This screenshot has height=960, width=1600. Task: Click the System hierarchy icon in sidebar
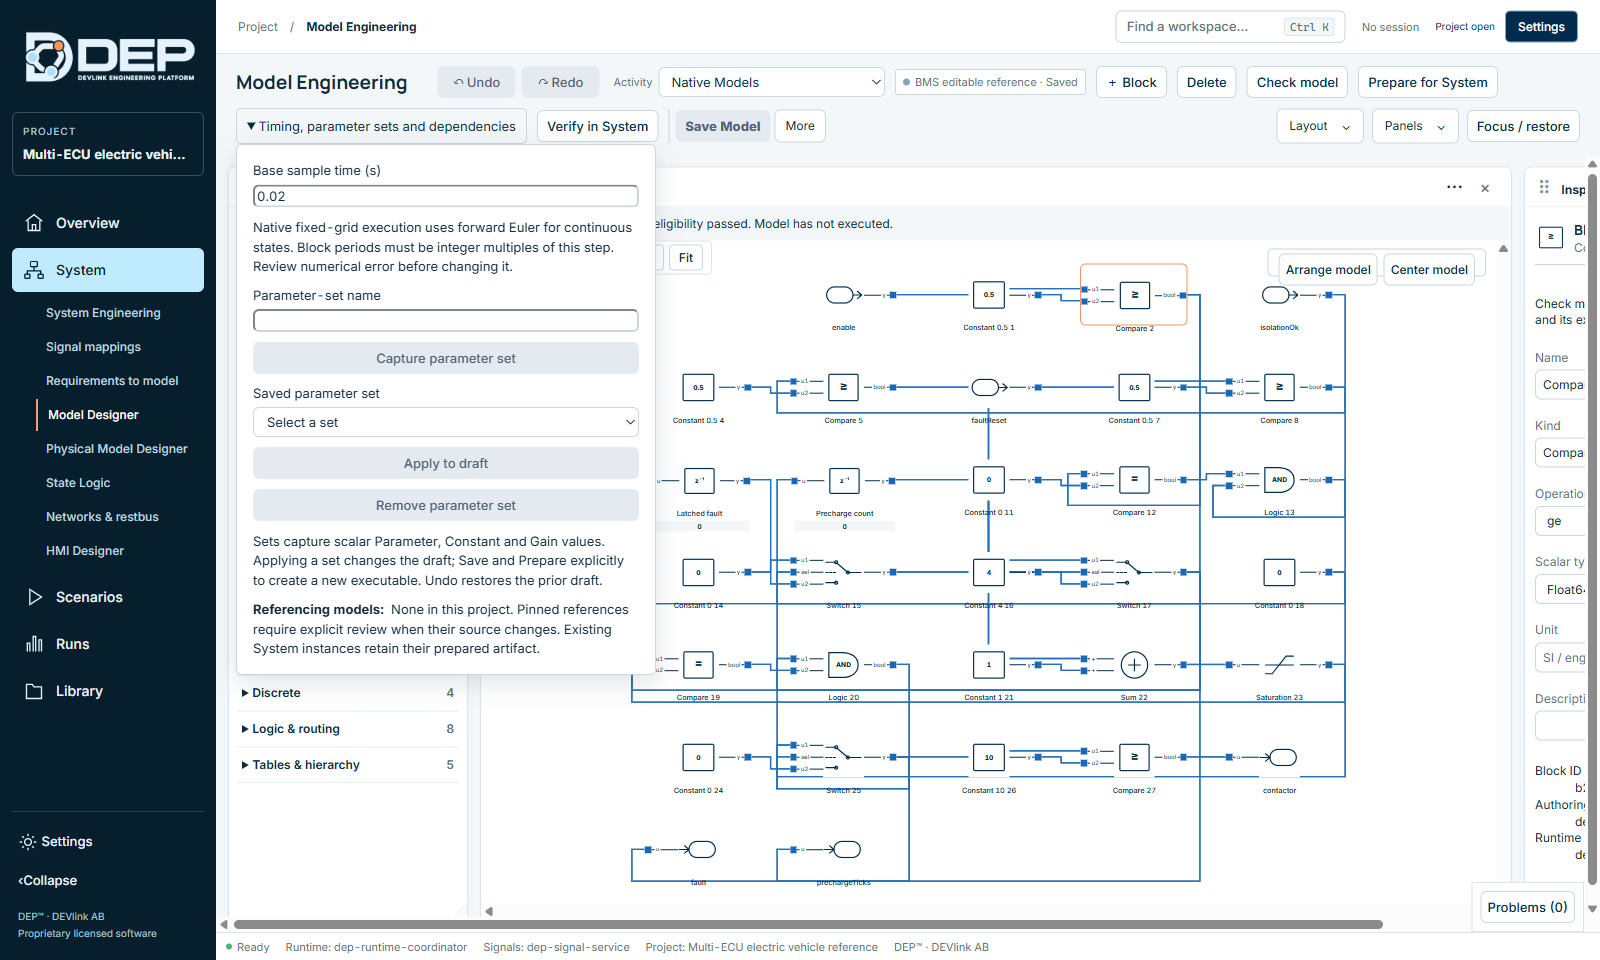tap(34, 270)
